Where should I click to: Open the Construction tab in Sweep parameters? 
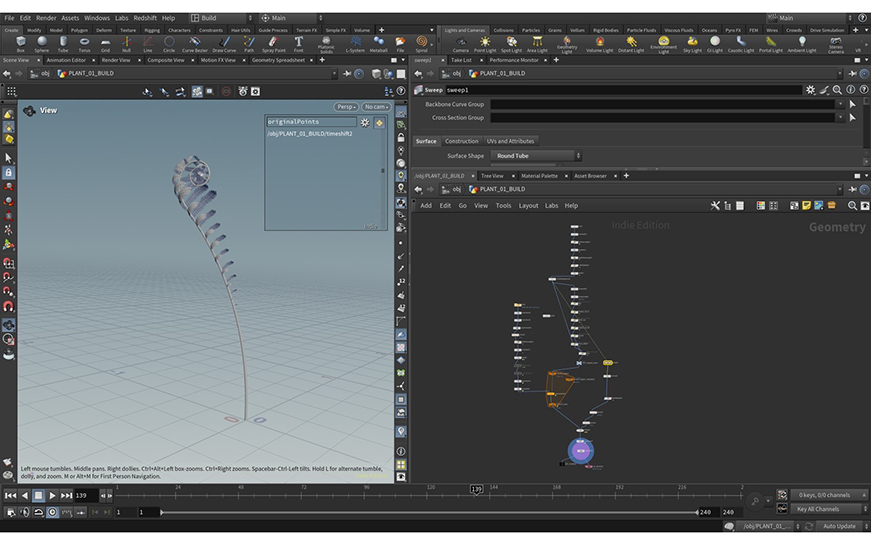461,141
